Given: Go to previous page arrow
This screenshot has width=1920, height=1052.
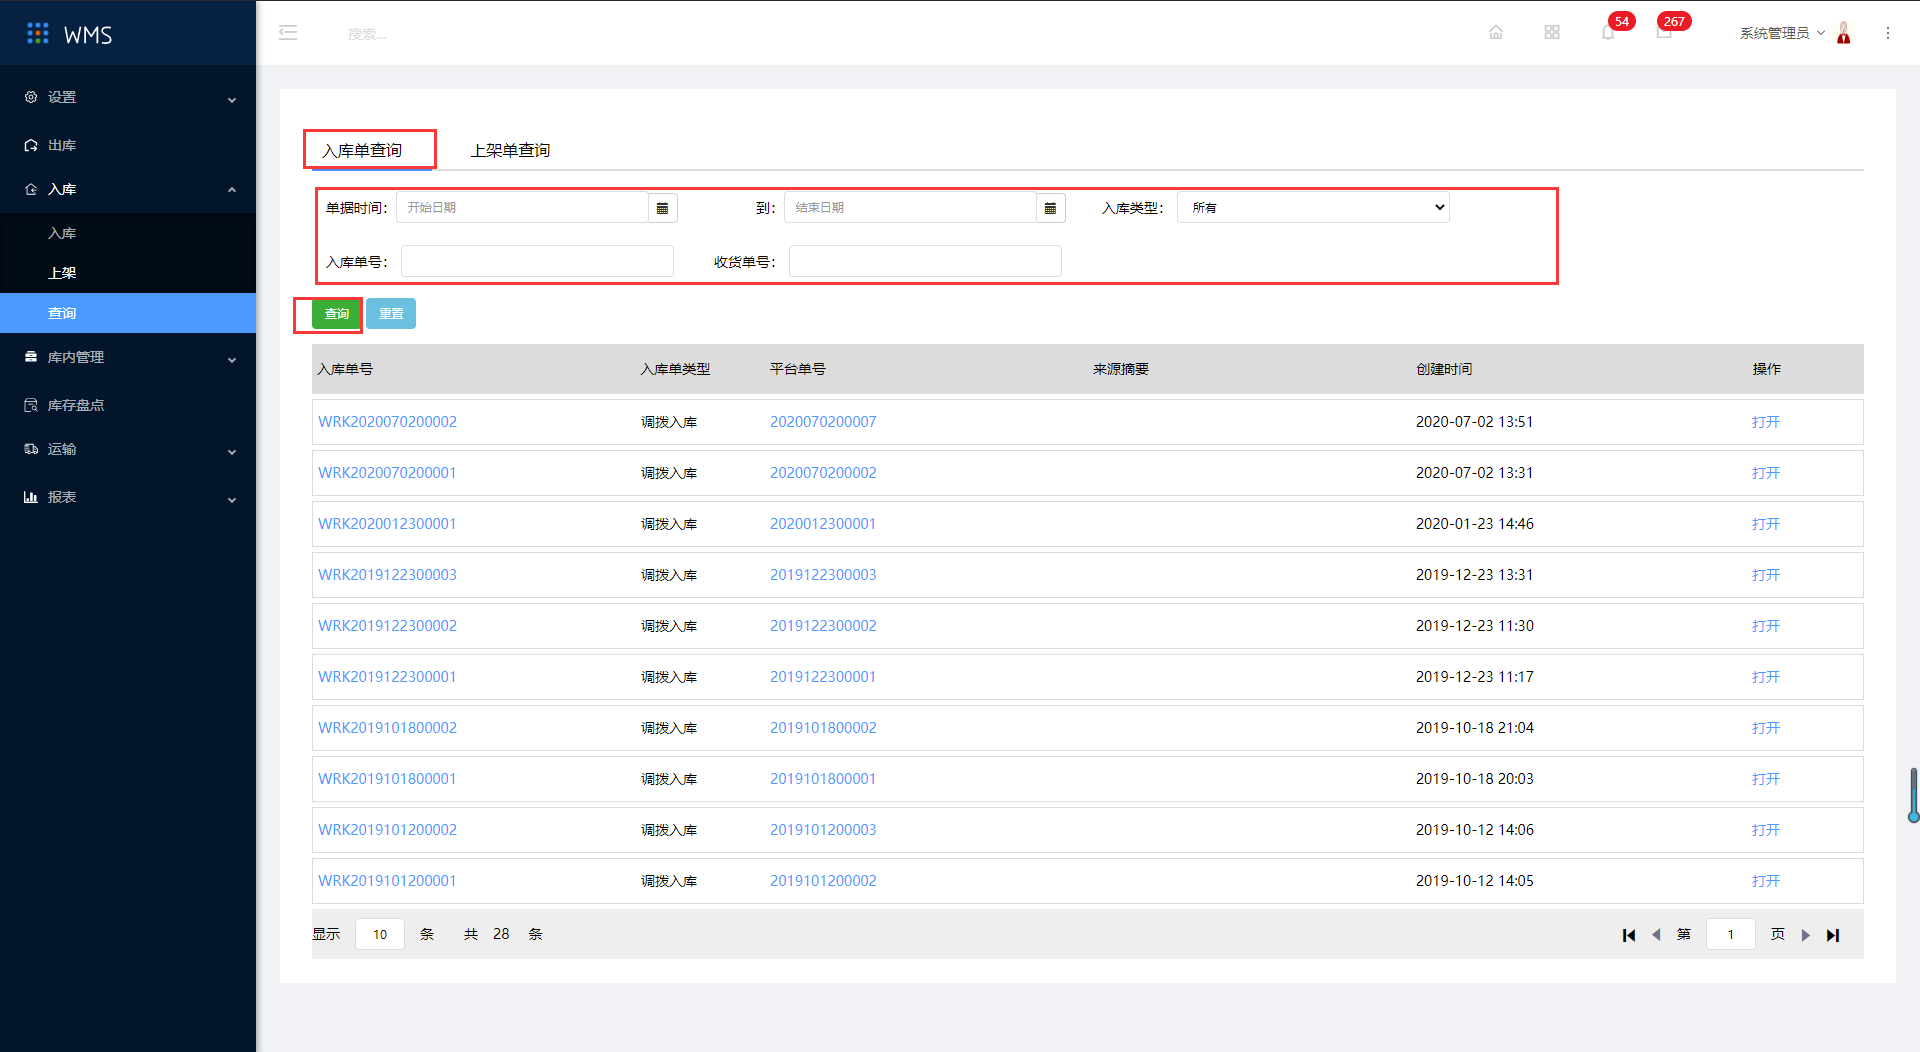Looking at the screenshot, I should (x=1656, y=935).
